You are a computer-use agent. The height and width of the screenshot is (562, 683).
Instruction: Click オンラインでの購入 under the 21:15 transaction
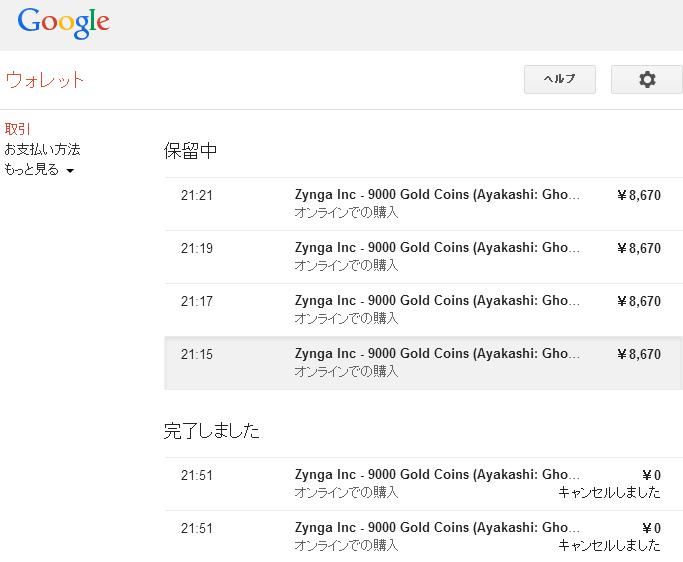(346, 372)
